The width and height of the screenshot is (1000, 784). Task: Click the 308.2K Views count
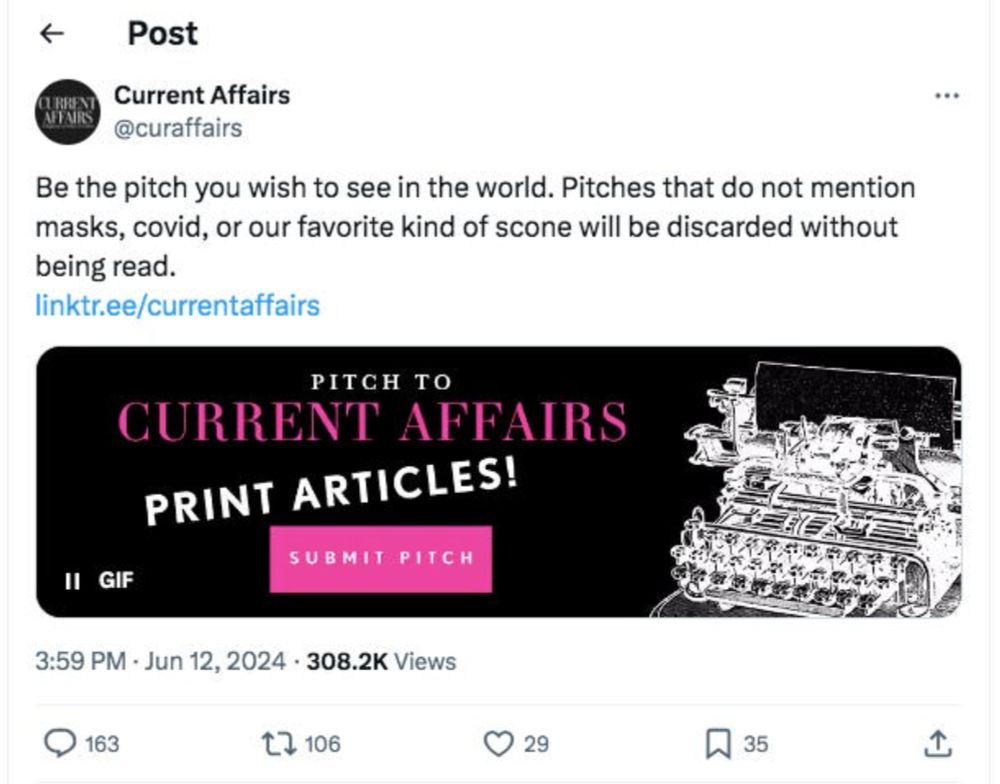pyautogui.click(x=381, y=661)
